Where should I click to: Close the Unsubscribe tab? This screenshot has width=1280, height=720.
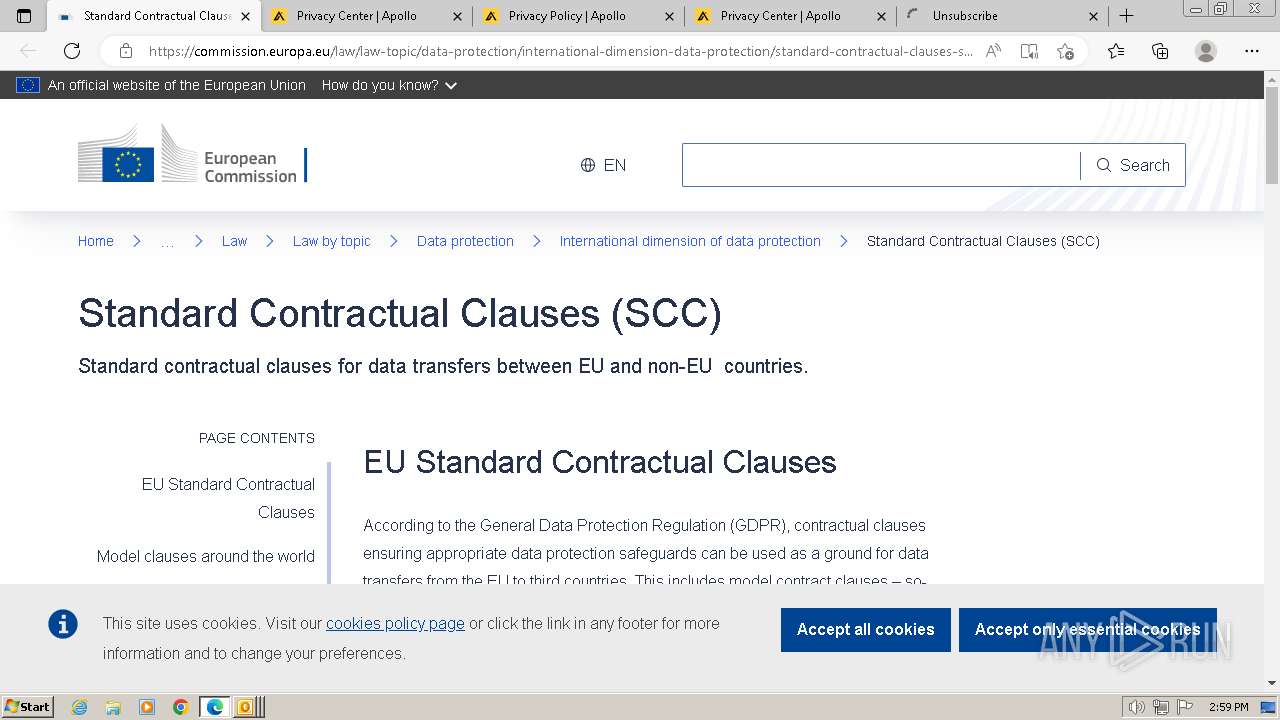click(x=1093, y=16)
